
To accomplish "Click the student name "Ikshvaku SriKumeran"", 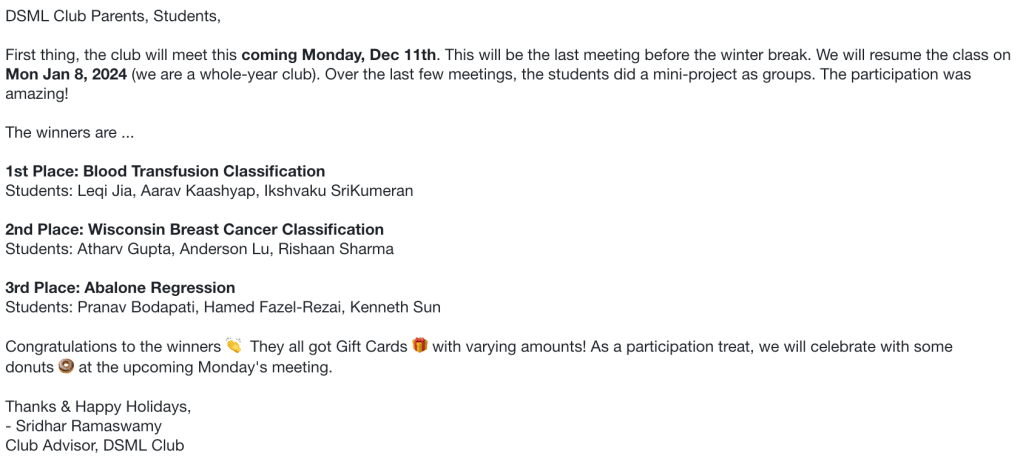I will (x=338, y=190).
